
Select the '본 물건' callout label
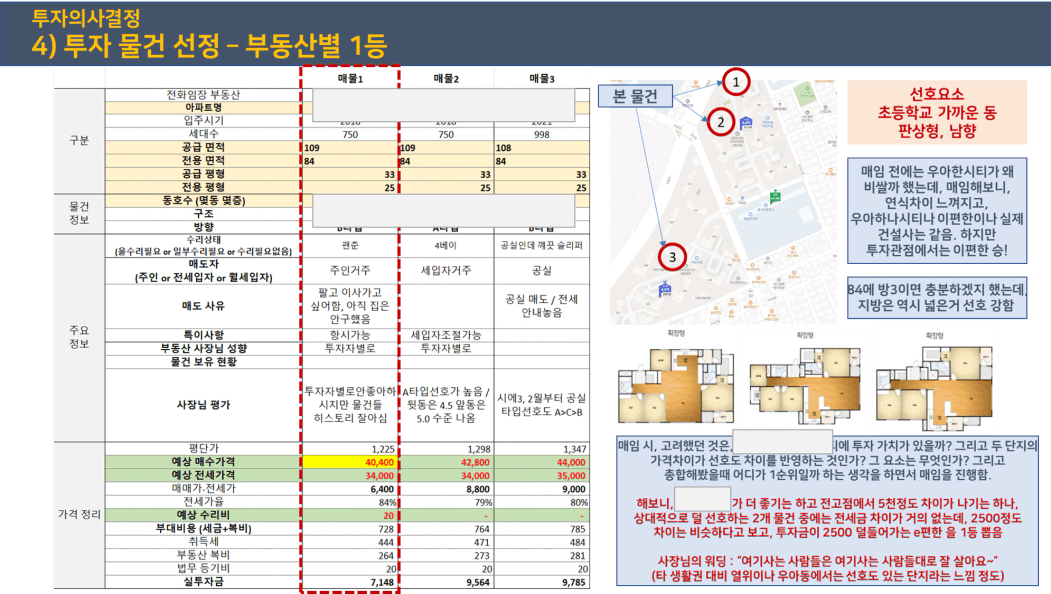tap(635, 97)
